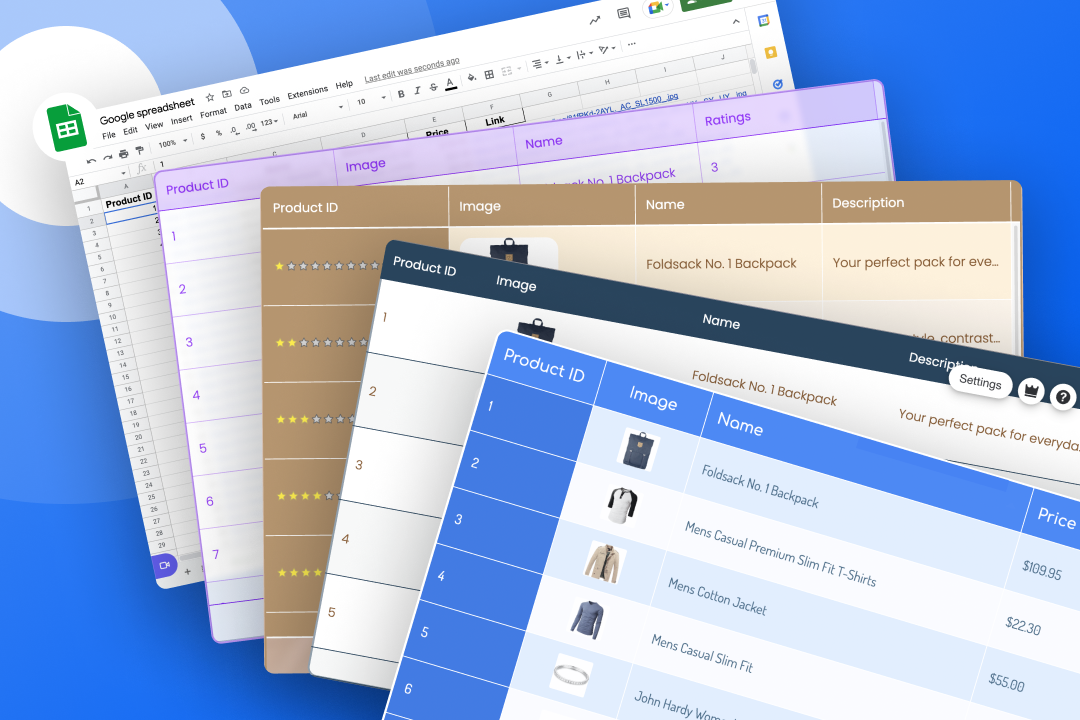Image resolution: width=1080 pixels, height=720 pixels.
Task: Open the vertical align dropdown
Action: (x=562, y=59)
